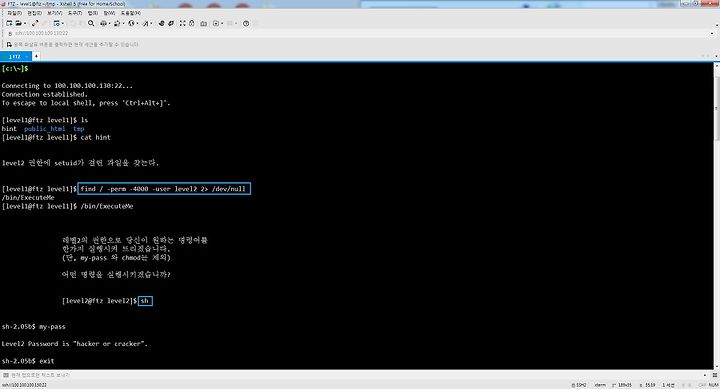The height and width of the screenshot is (389, 720).
Task: Open the color scheme icon
Action: (117, 23)
